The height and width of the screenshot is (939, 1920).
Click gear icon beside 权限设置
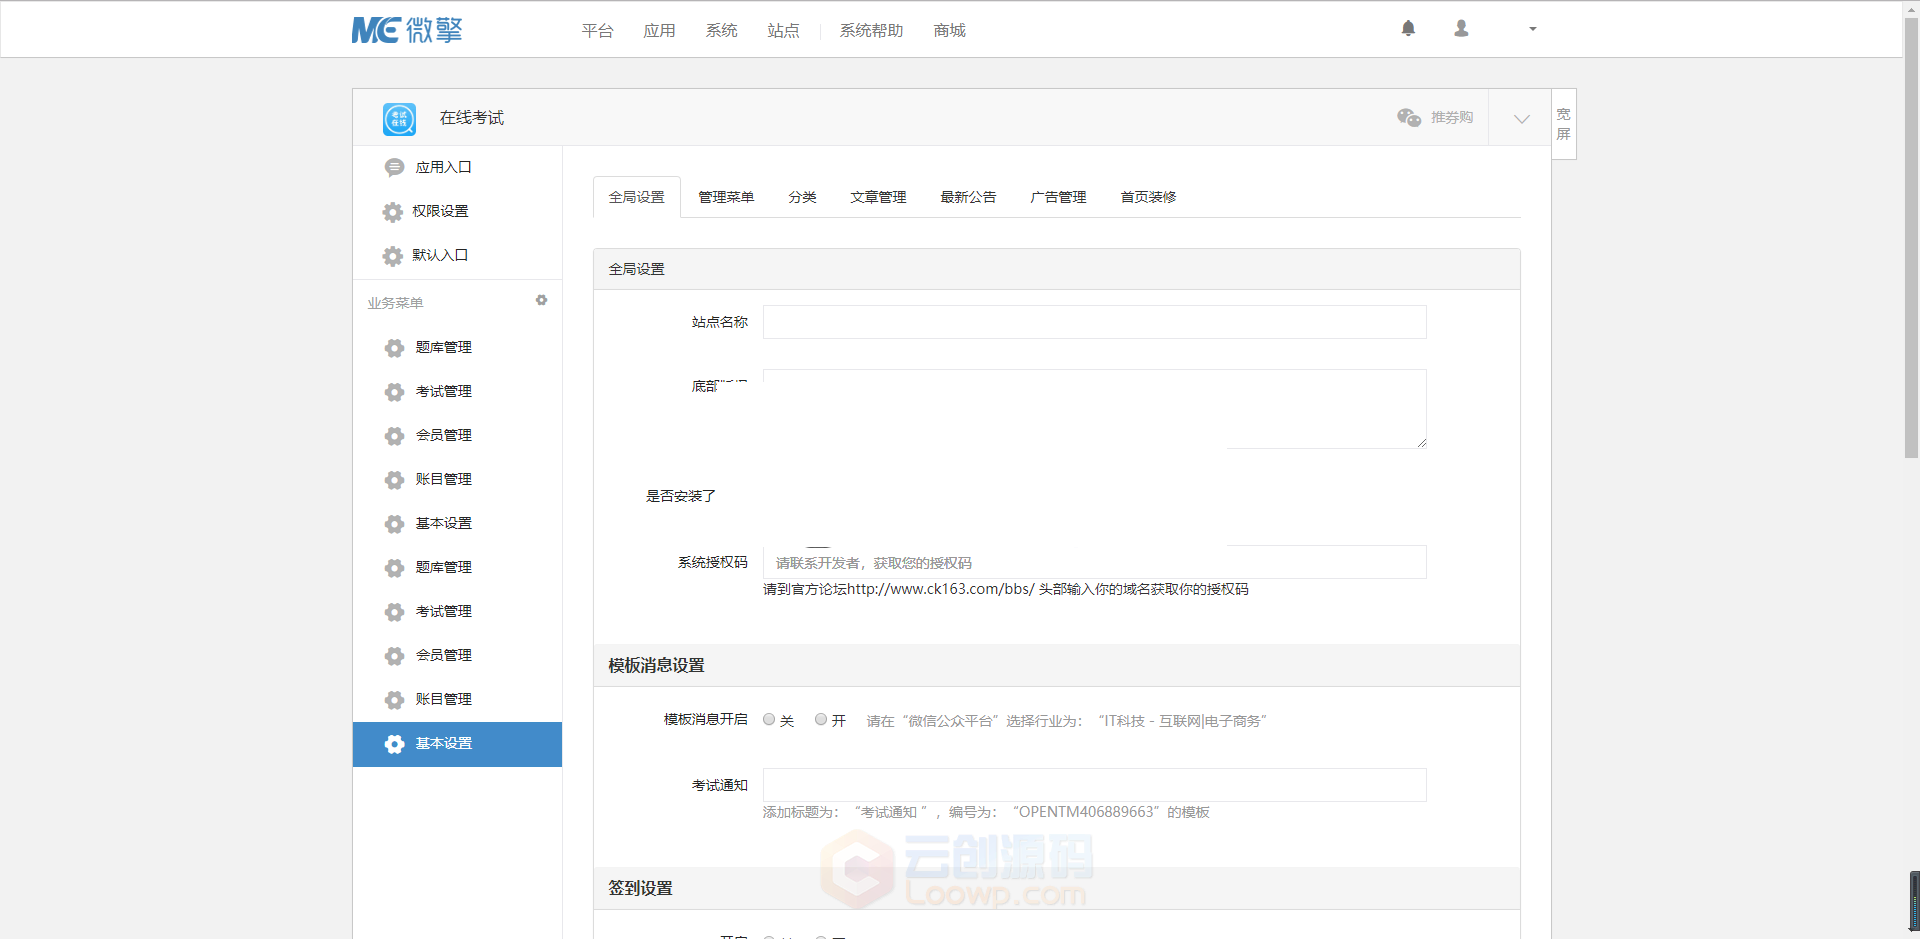pos(393,212)
